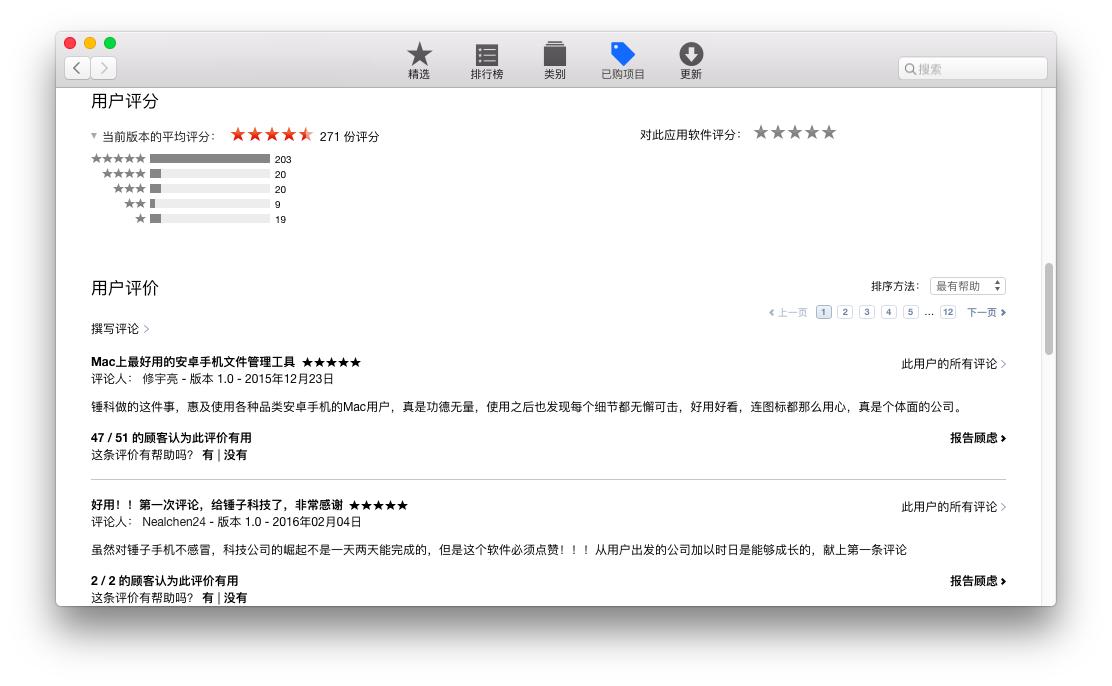Image resolution: width=1112 pixels, height=686 pixels.
Task: Select the three-star rating option
Action: point(795,131)
